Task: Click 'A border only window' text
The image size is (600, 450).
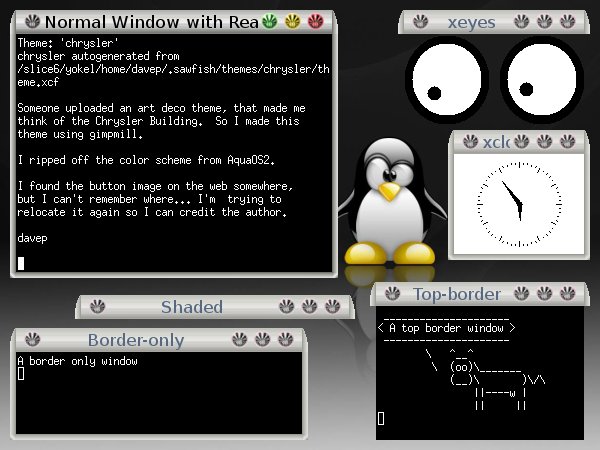Action: [77, 361]
